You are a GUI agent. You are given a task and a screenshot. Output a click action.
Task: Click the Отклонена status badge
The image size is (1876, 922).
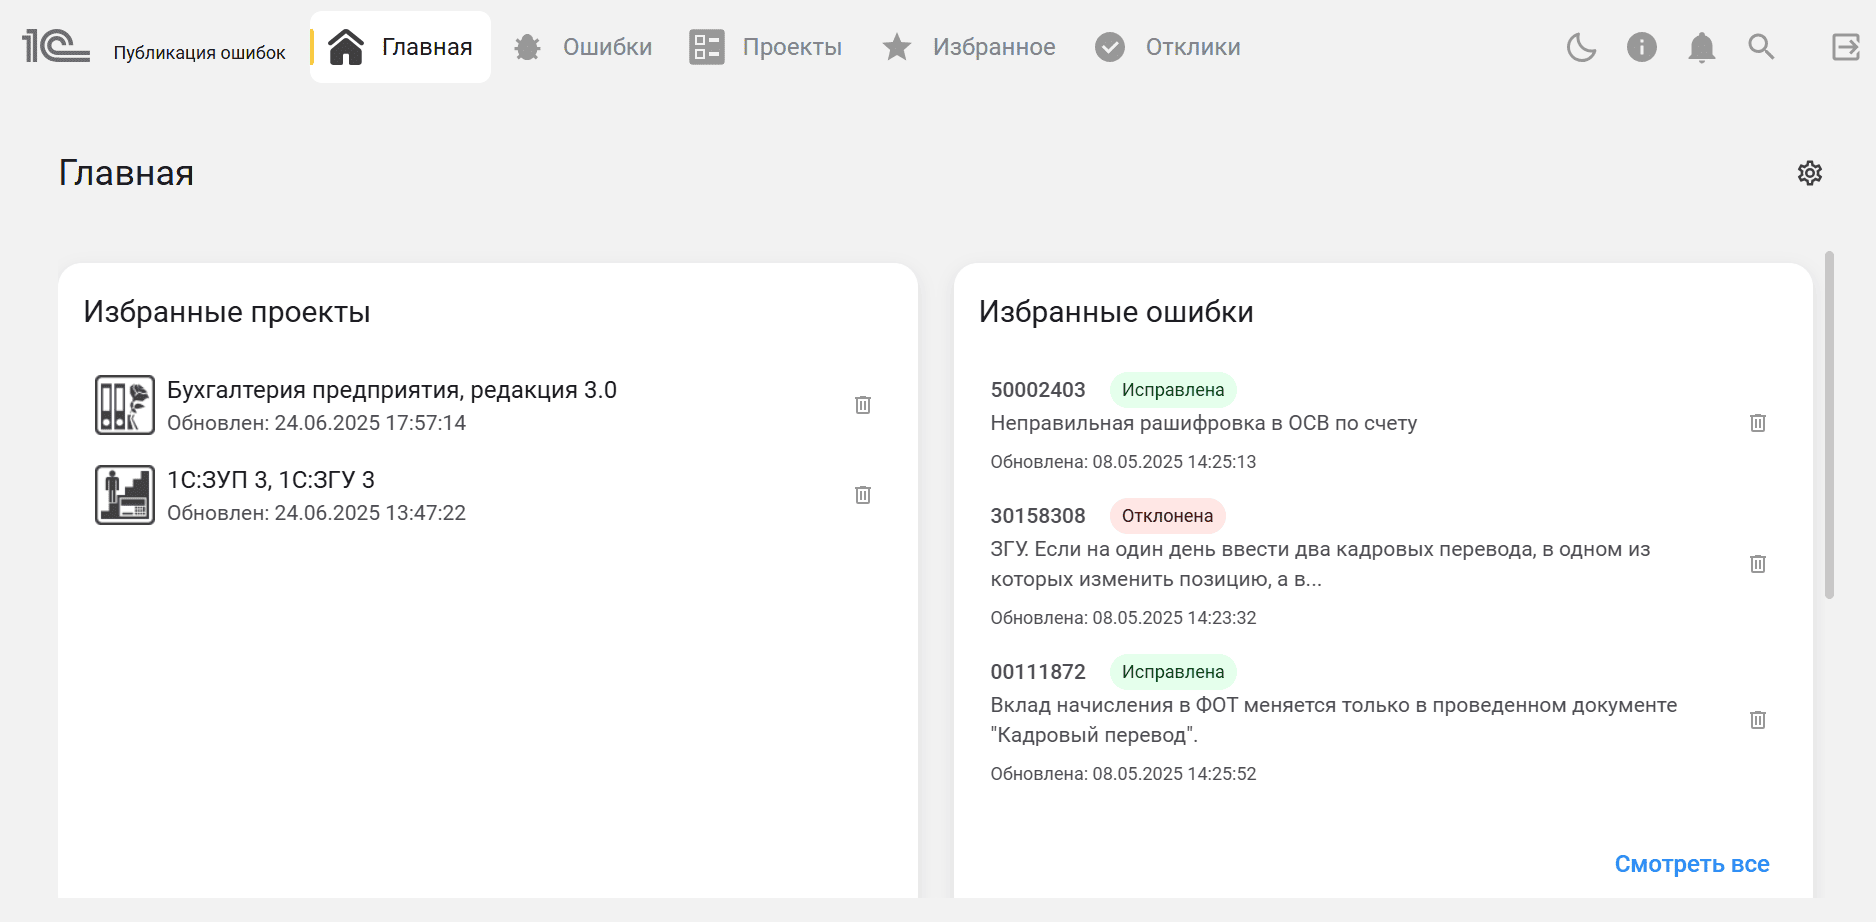(x=1167, y=516)
